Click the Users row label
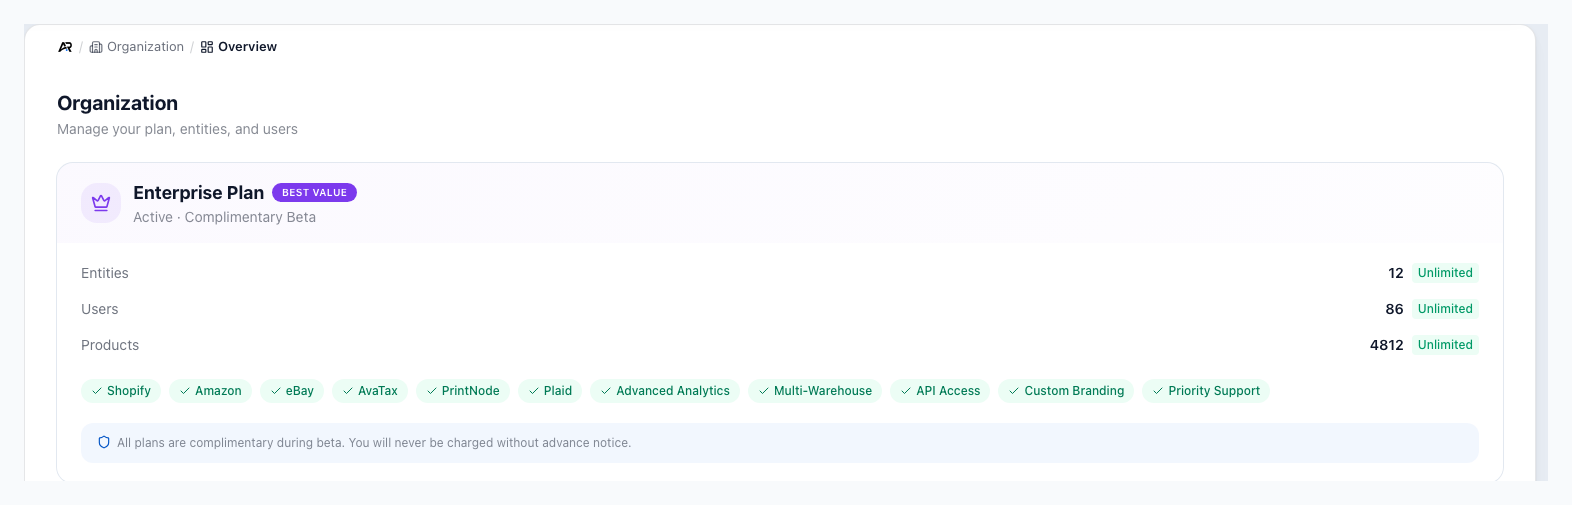The height and width of the screenshot is (505, 1572). point(100,309)
